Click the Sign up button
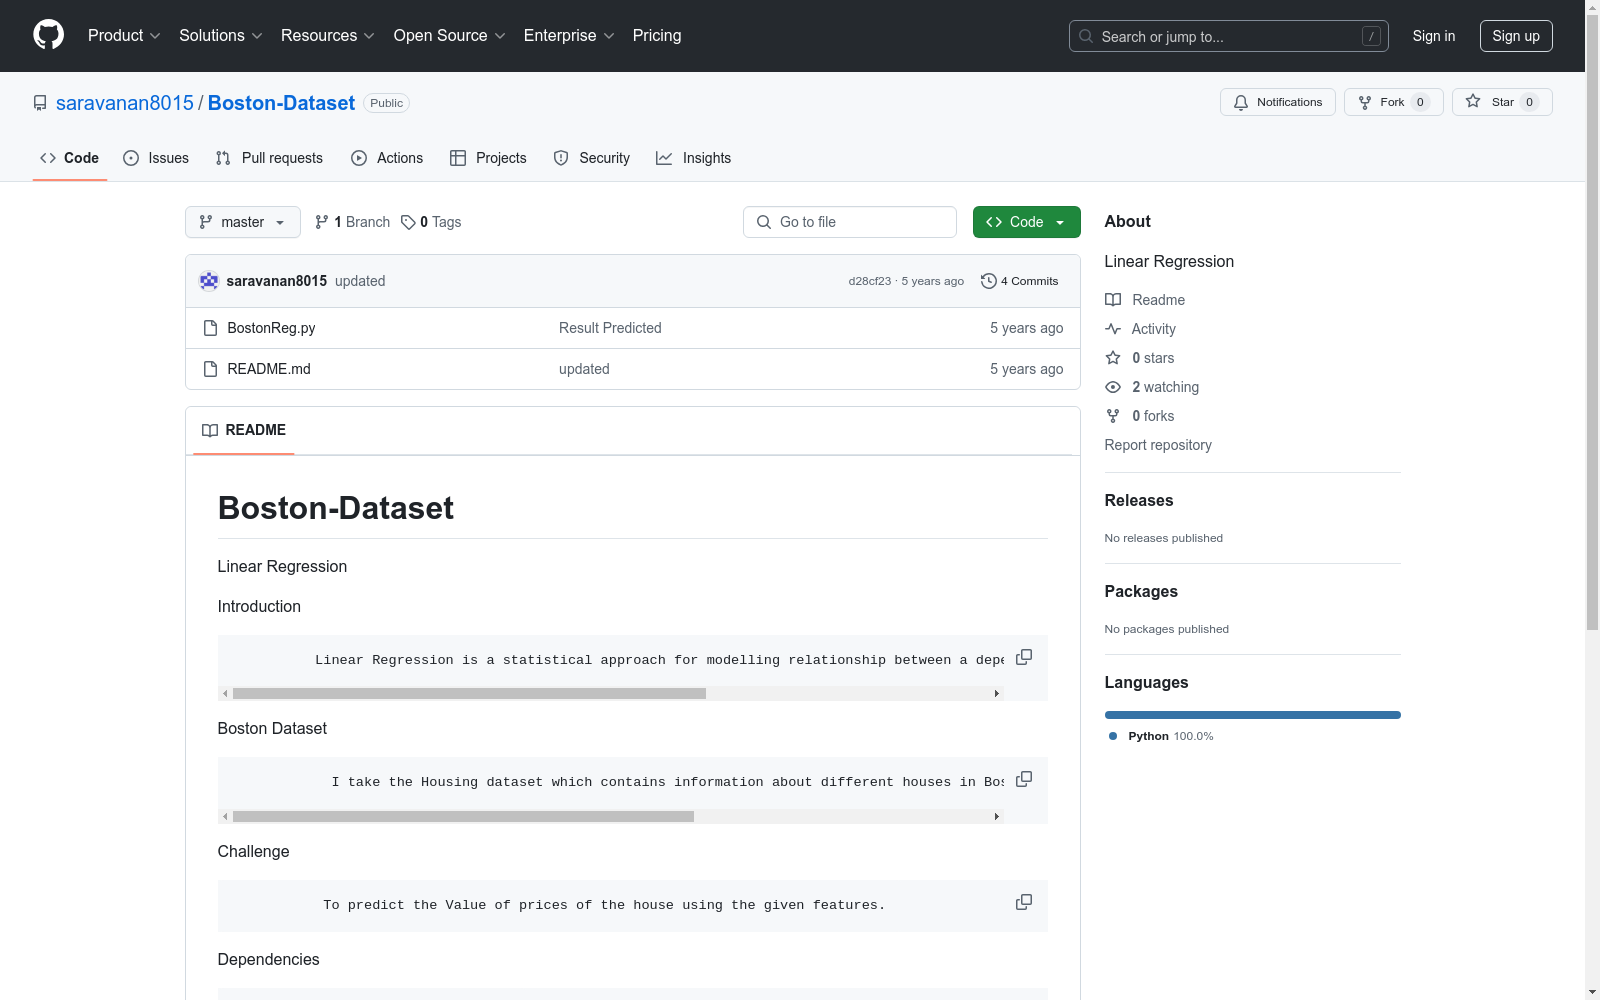The width and height of the screenshot is (1600, 1000). (x=1516, y=36)
